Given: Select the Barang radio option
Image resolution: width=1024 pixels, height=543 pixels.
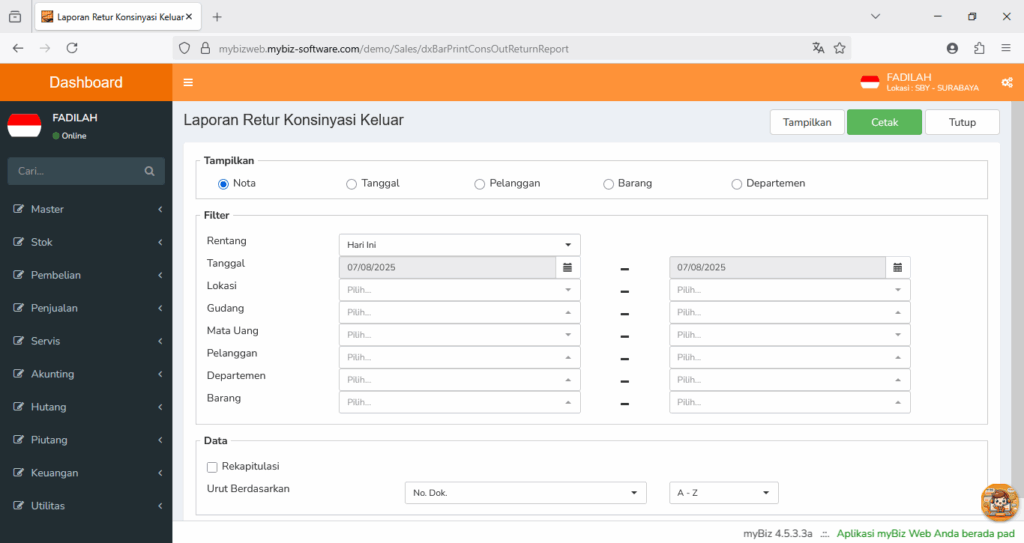Looking at the screenshot, I should (x=608, y=184).
